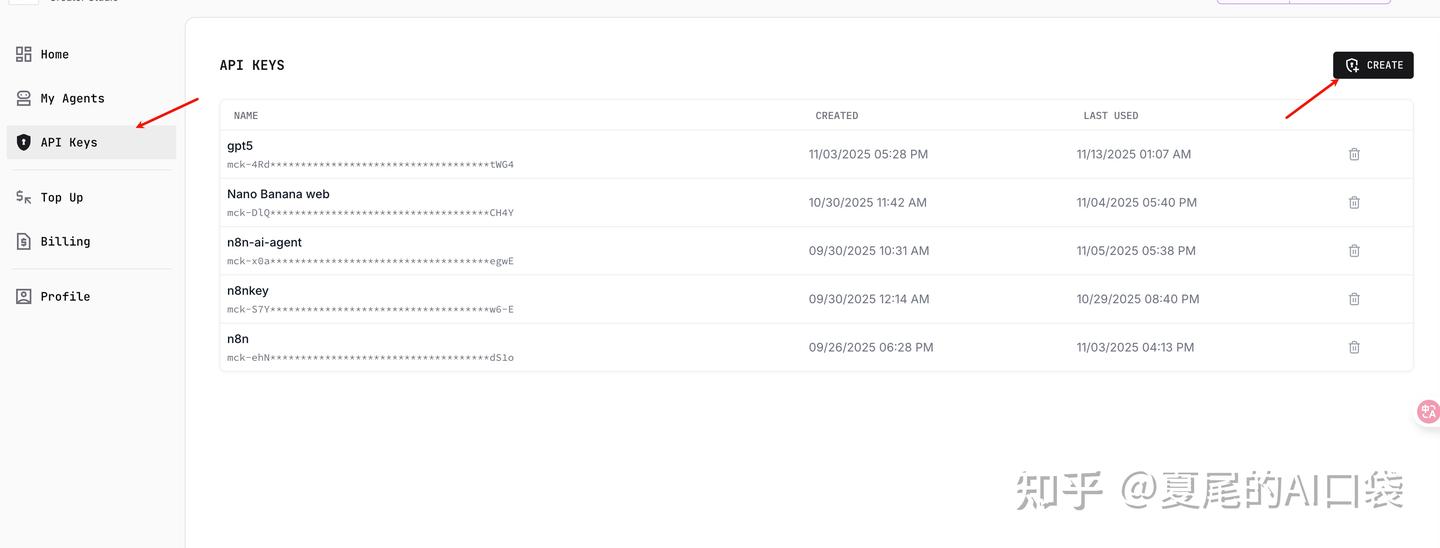Delete the gpt5 API key

[1354, 154]
